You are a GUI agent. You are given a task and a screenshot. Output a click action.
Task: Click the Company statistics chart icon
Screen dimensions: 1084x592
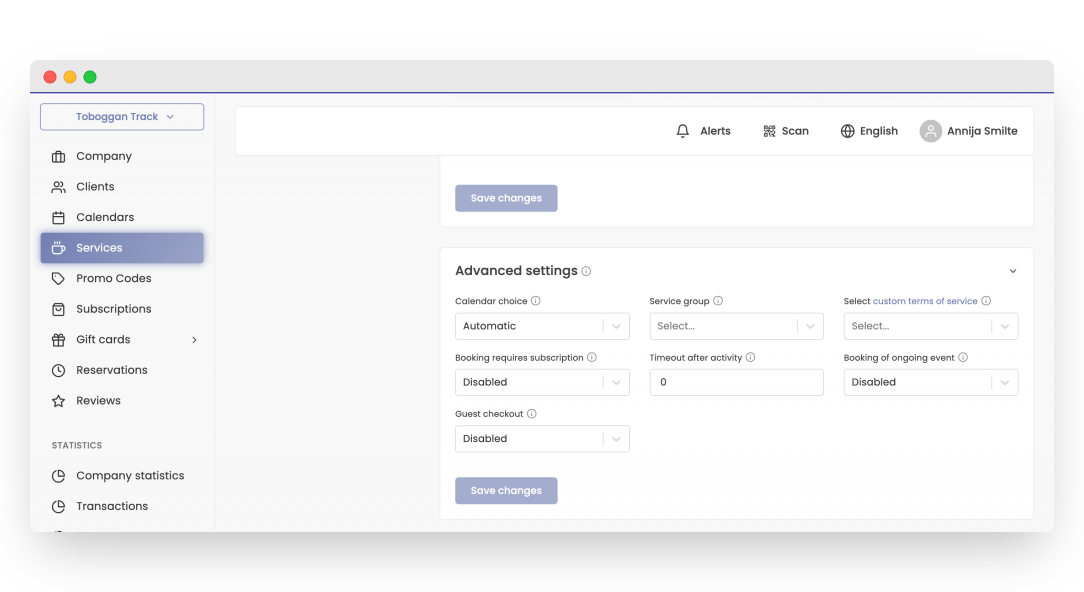click(58, 475)
